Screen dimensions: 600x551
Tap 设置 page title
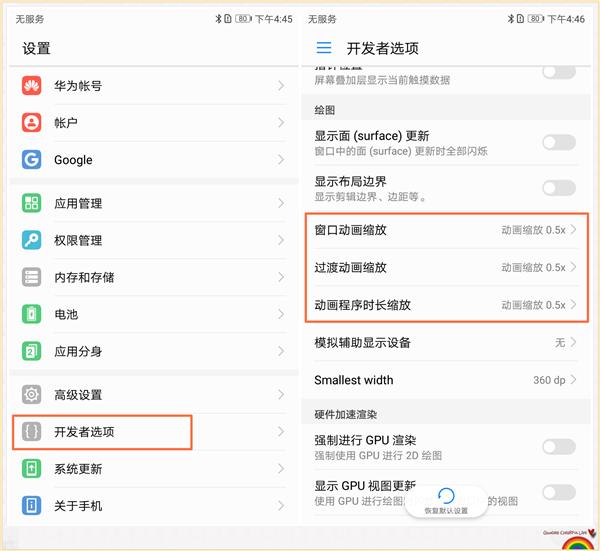click(36, 48)
